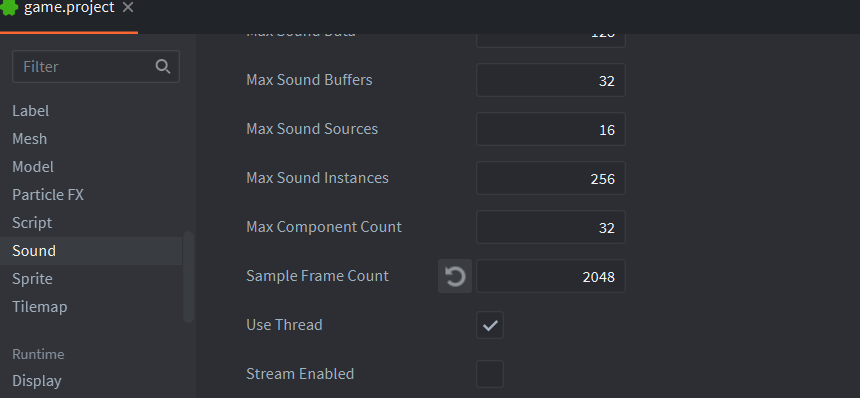The width and height of the screenshot is (860, 398).
Task: Go to Particle FX settings
Action: (48, 195)
